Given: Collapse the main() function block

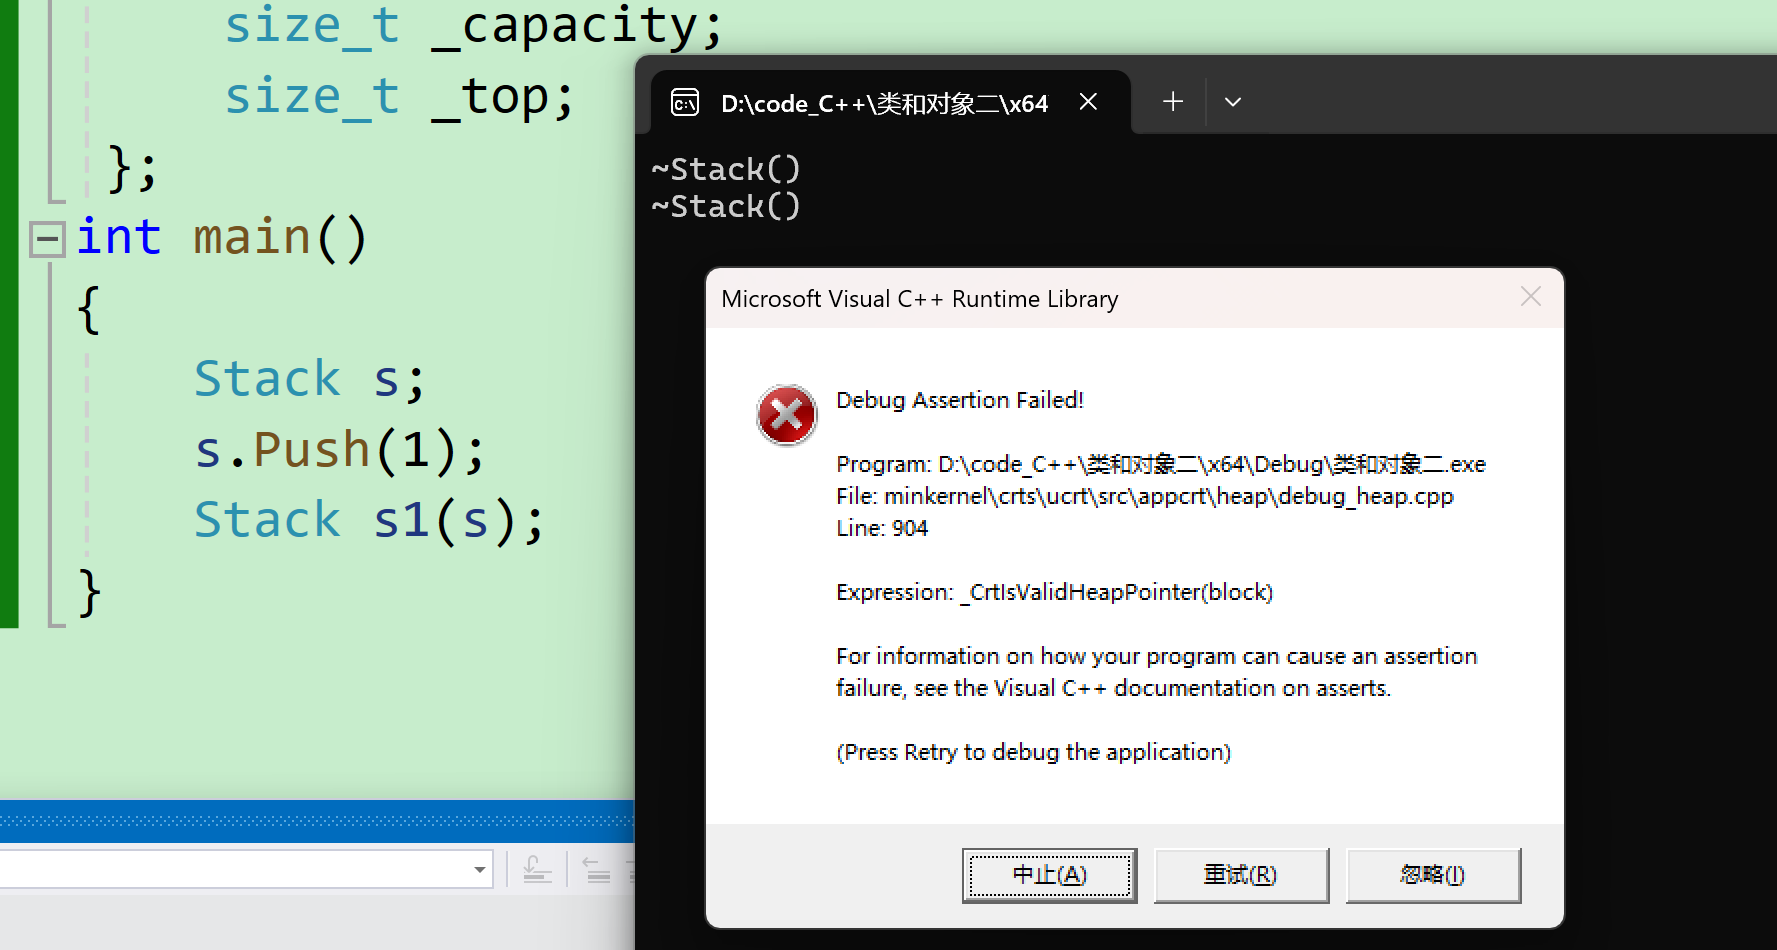Looking at the screenshot, I should point(46,238).
